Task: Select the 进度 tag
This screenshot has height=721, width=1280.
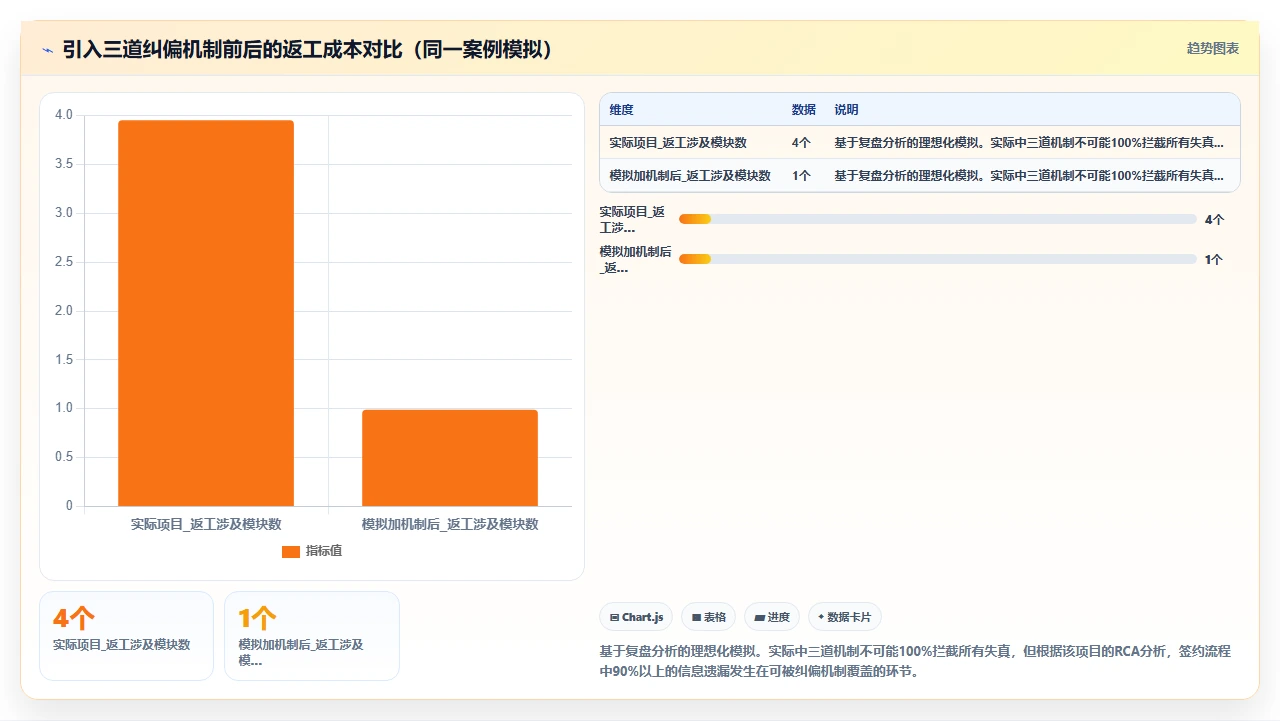Action: [772, 617]
